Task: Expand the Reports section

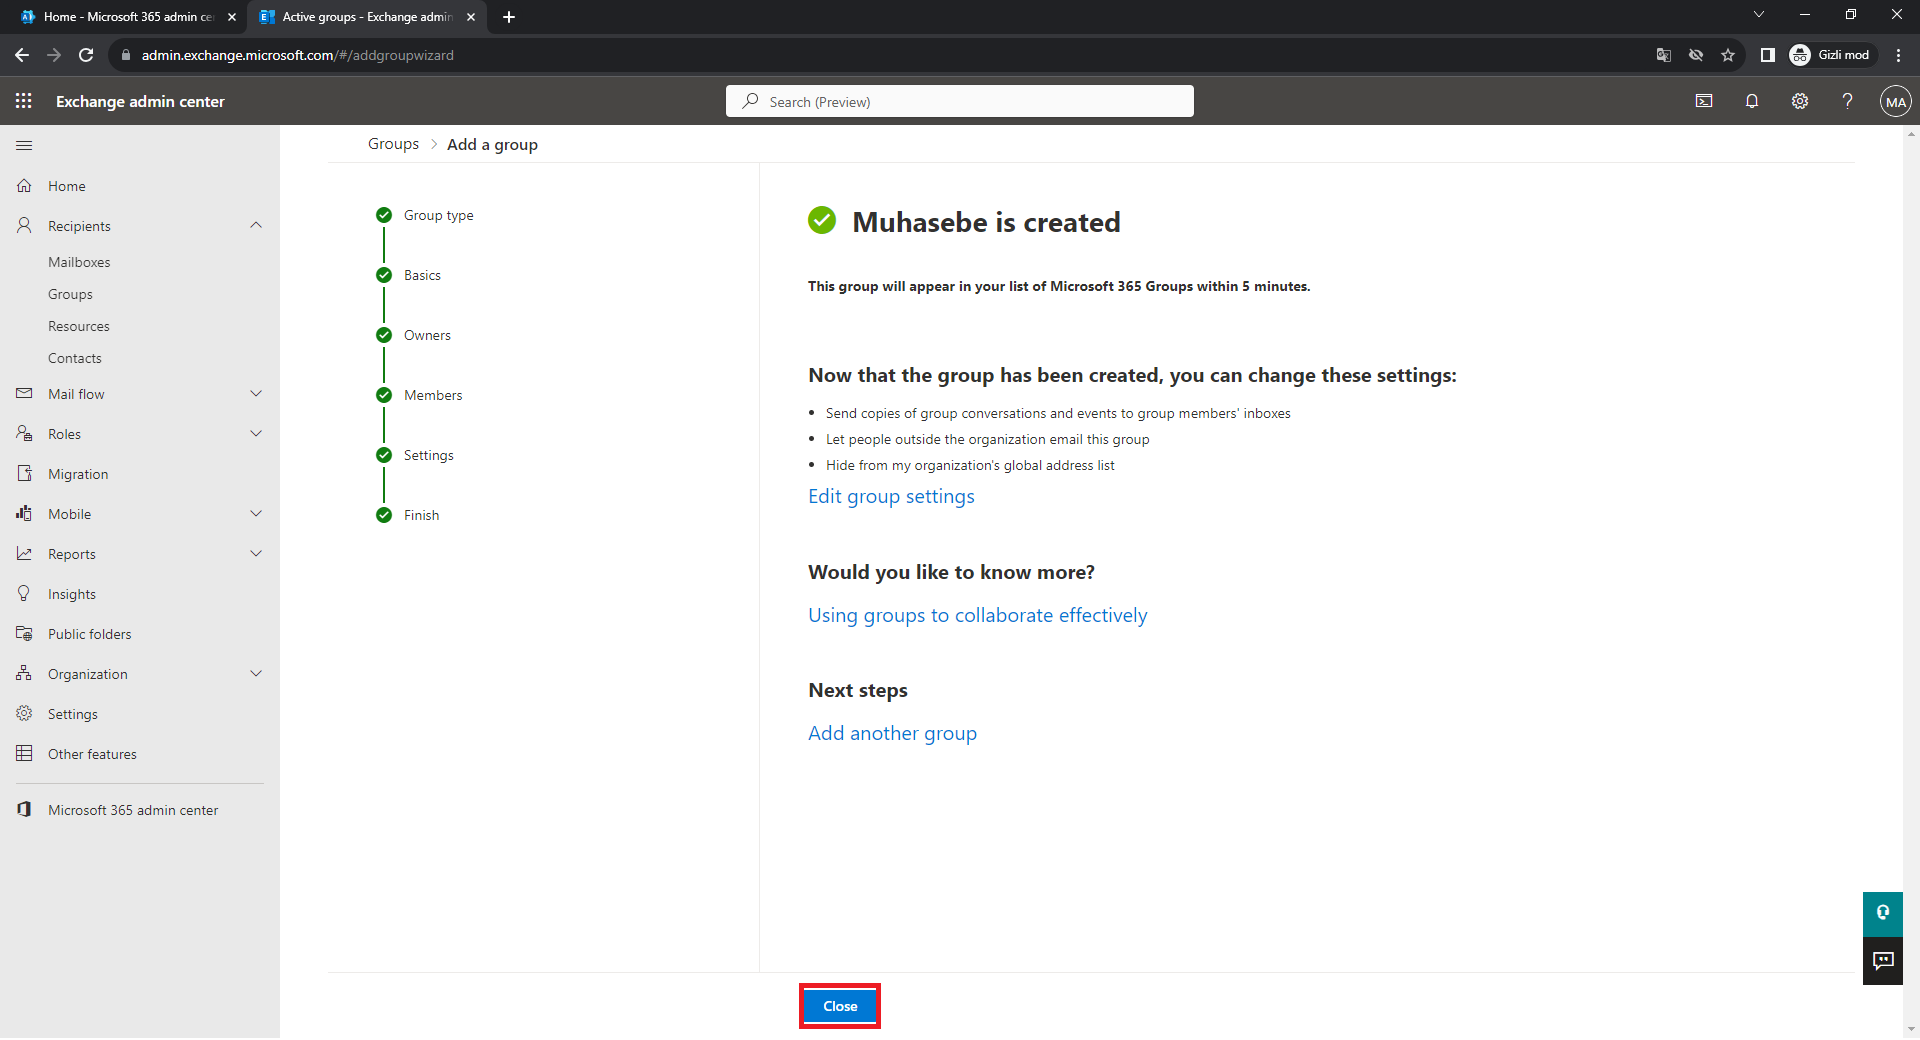Action: [x=256, y=554]
